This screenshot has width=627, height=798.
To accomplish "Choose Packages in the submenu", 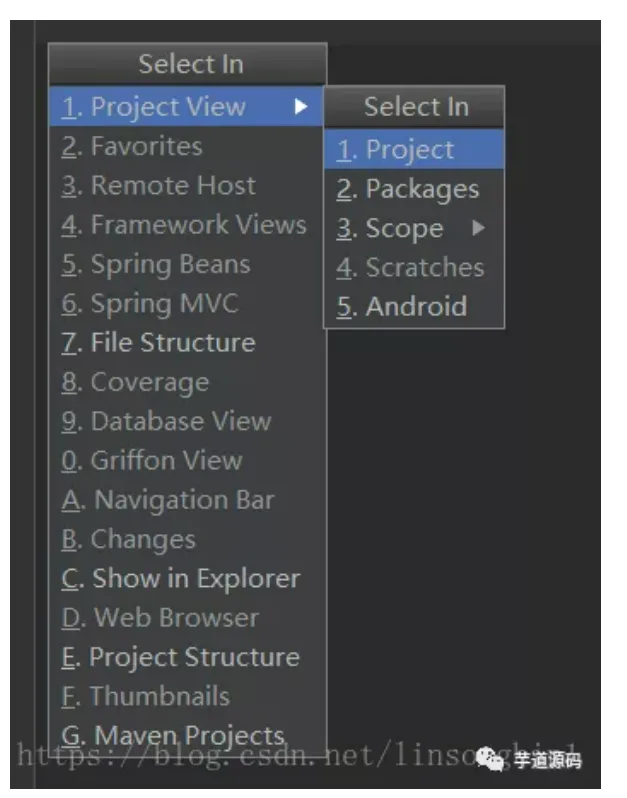I will click(414, 189).
